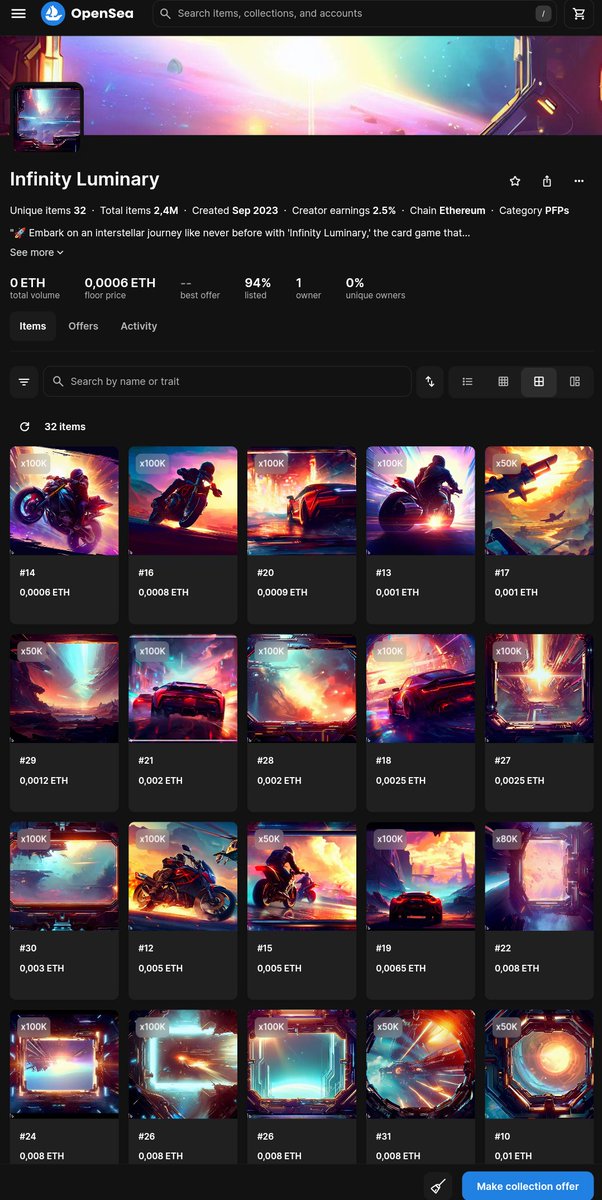Click Make collection offer button
This screenshot has width=602, height=1200.
tap(528, 1186)
